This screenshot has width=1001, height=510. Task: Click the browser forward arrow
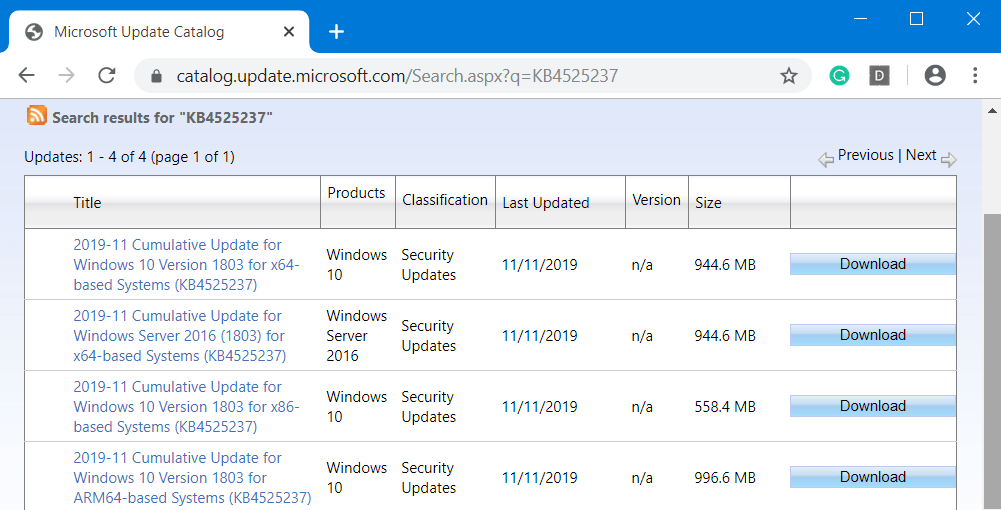[66, 75]
